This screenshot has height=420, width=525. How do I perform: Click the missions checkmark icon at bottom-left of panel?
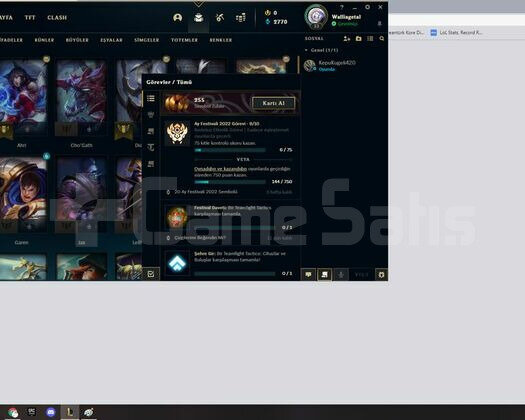(151, 274)
